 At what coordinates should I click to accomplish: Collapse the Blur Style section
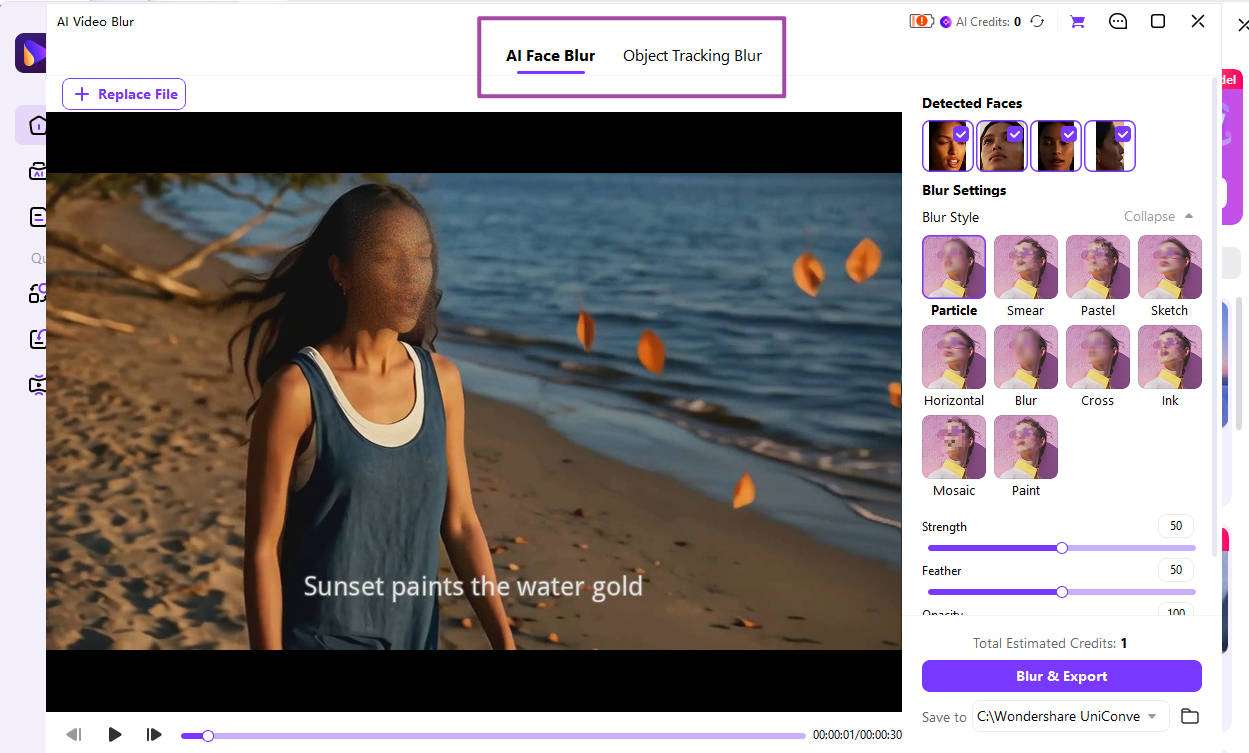[1159, 216]
